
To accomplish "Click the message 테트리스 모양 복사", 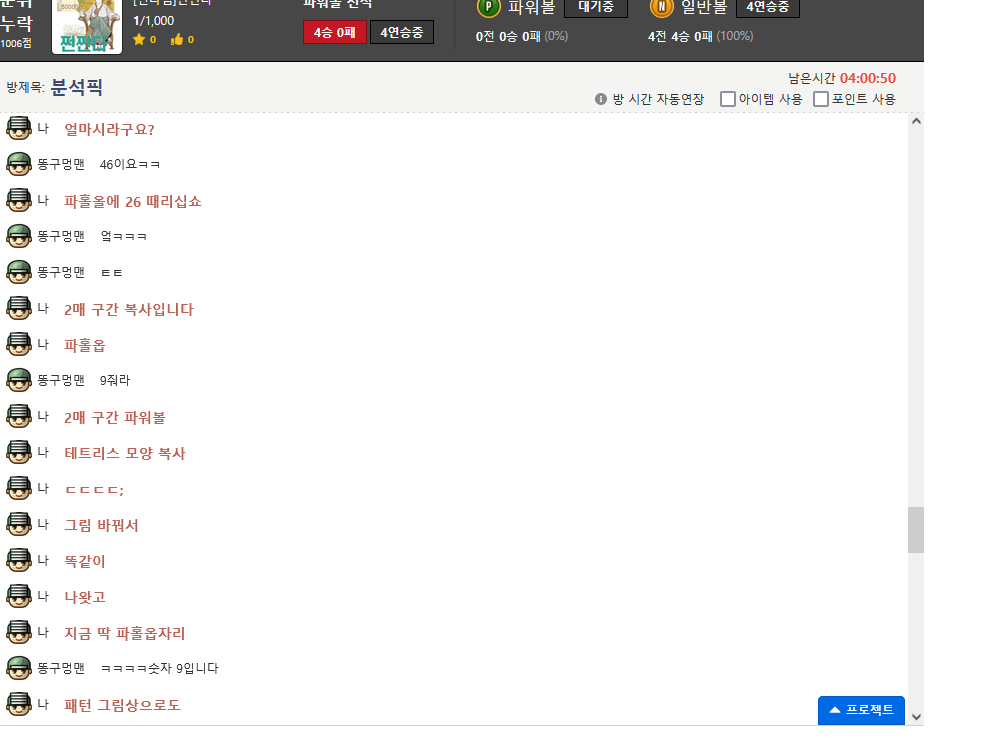I will [125, 453].
